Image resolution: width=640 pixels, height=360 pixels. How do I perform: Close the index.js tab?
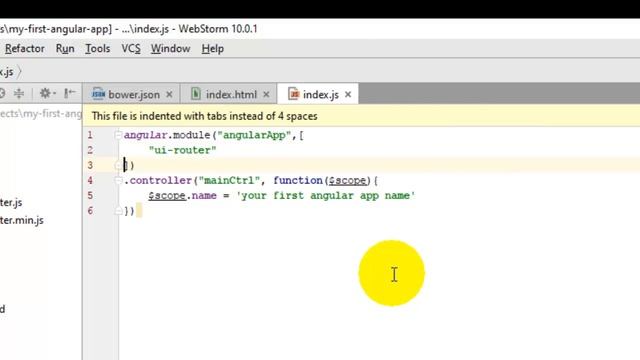click(x=348, y=95)
